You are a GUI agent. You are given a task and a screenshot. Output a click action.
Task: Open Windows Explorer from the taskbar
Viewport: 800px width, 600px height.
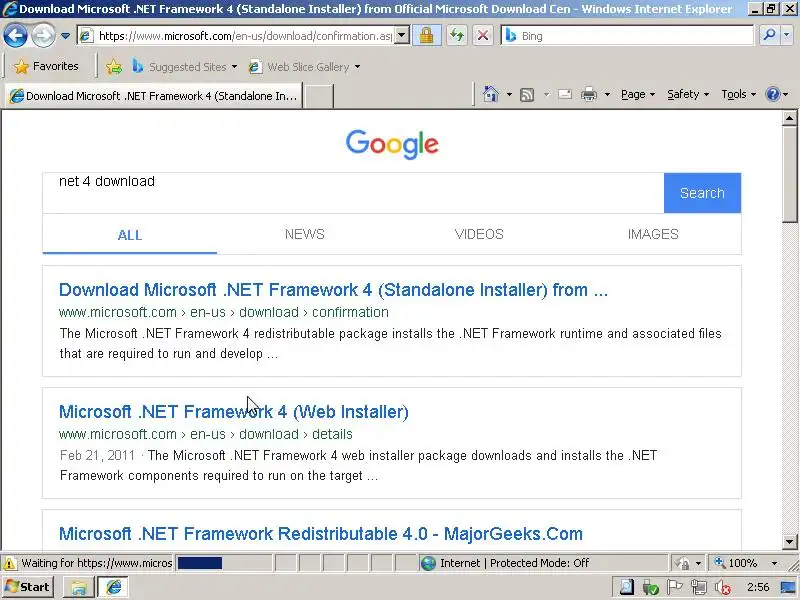click(x=78, y=587)
